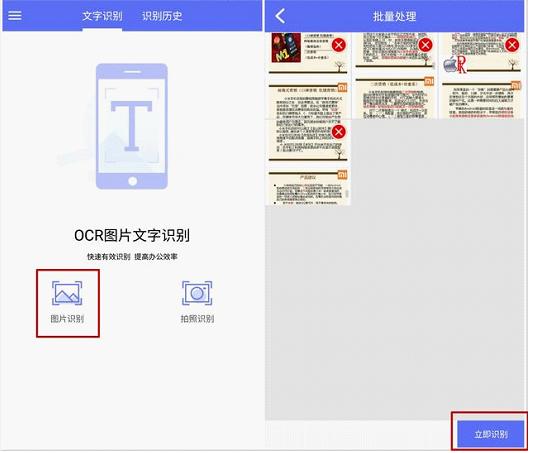Remove the fourth thumbnail in second row
Viewport: 535px width, 453px height.
click(x=339, y=132)
